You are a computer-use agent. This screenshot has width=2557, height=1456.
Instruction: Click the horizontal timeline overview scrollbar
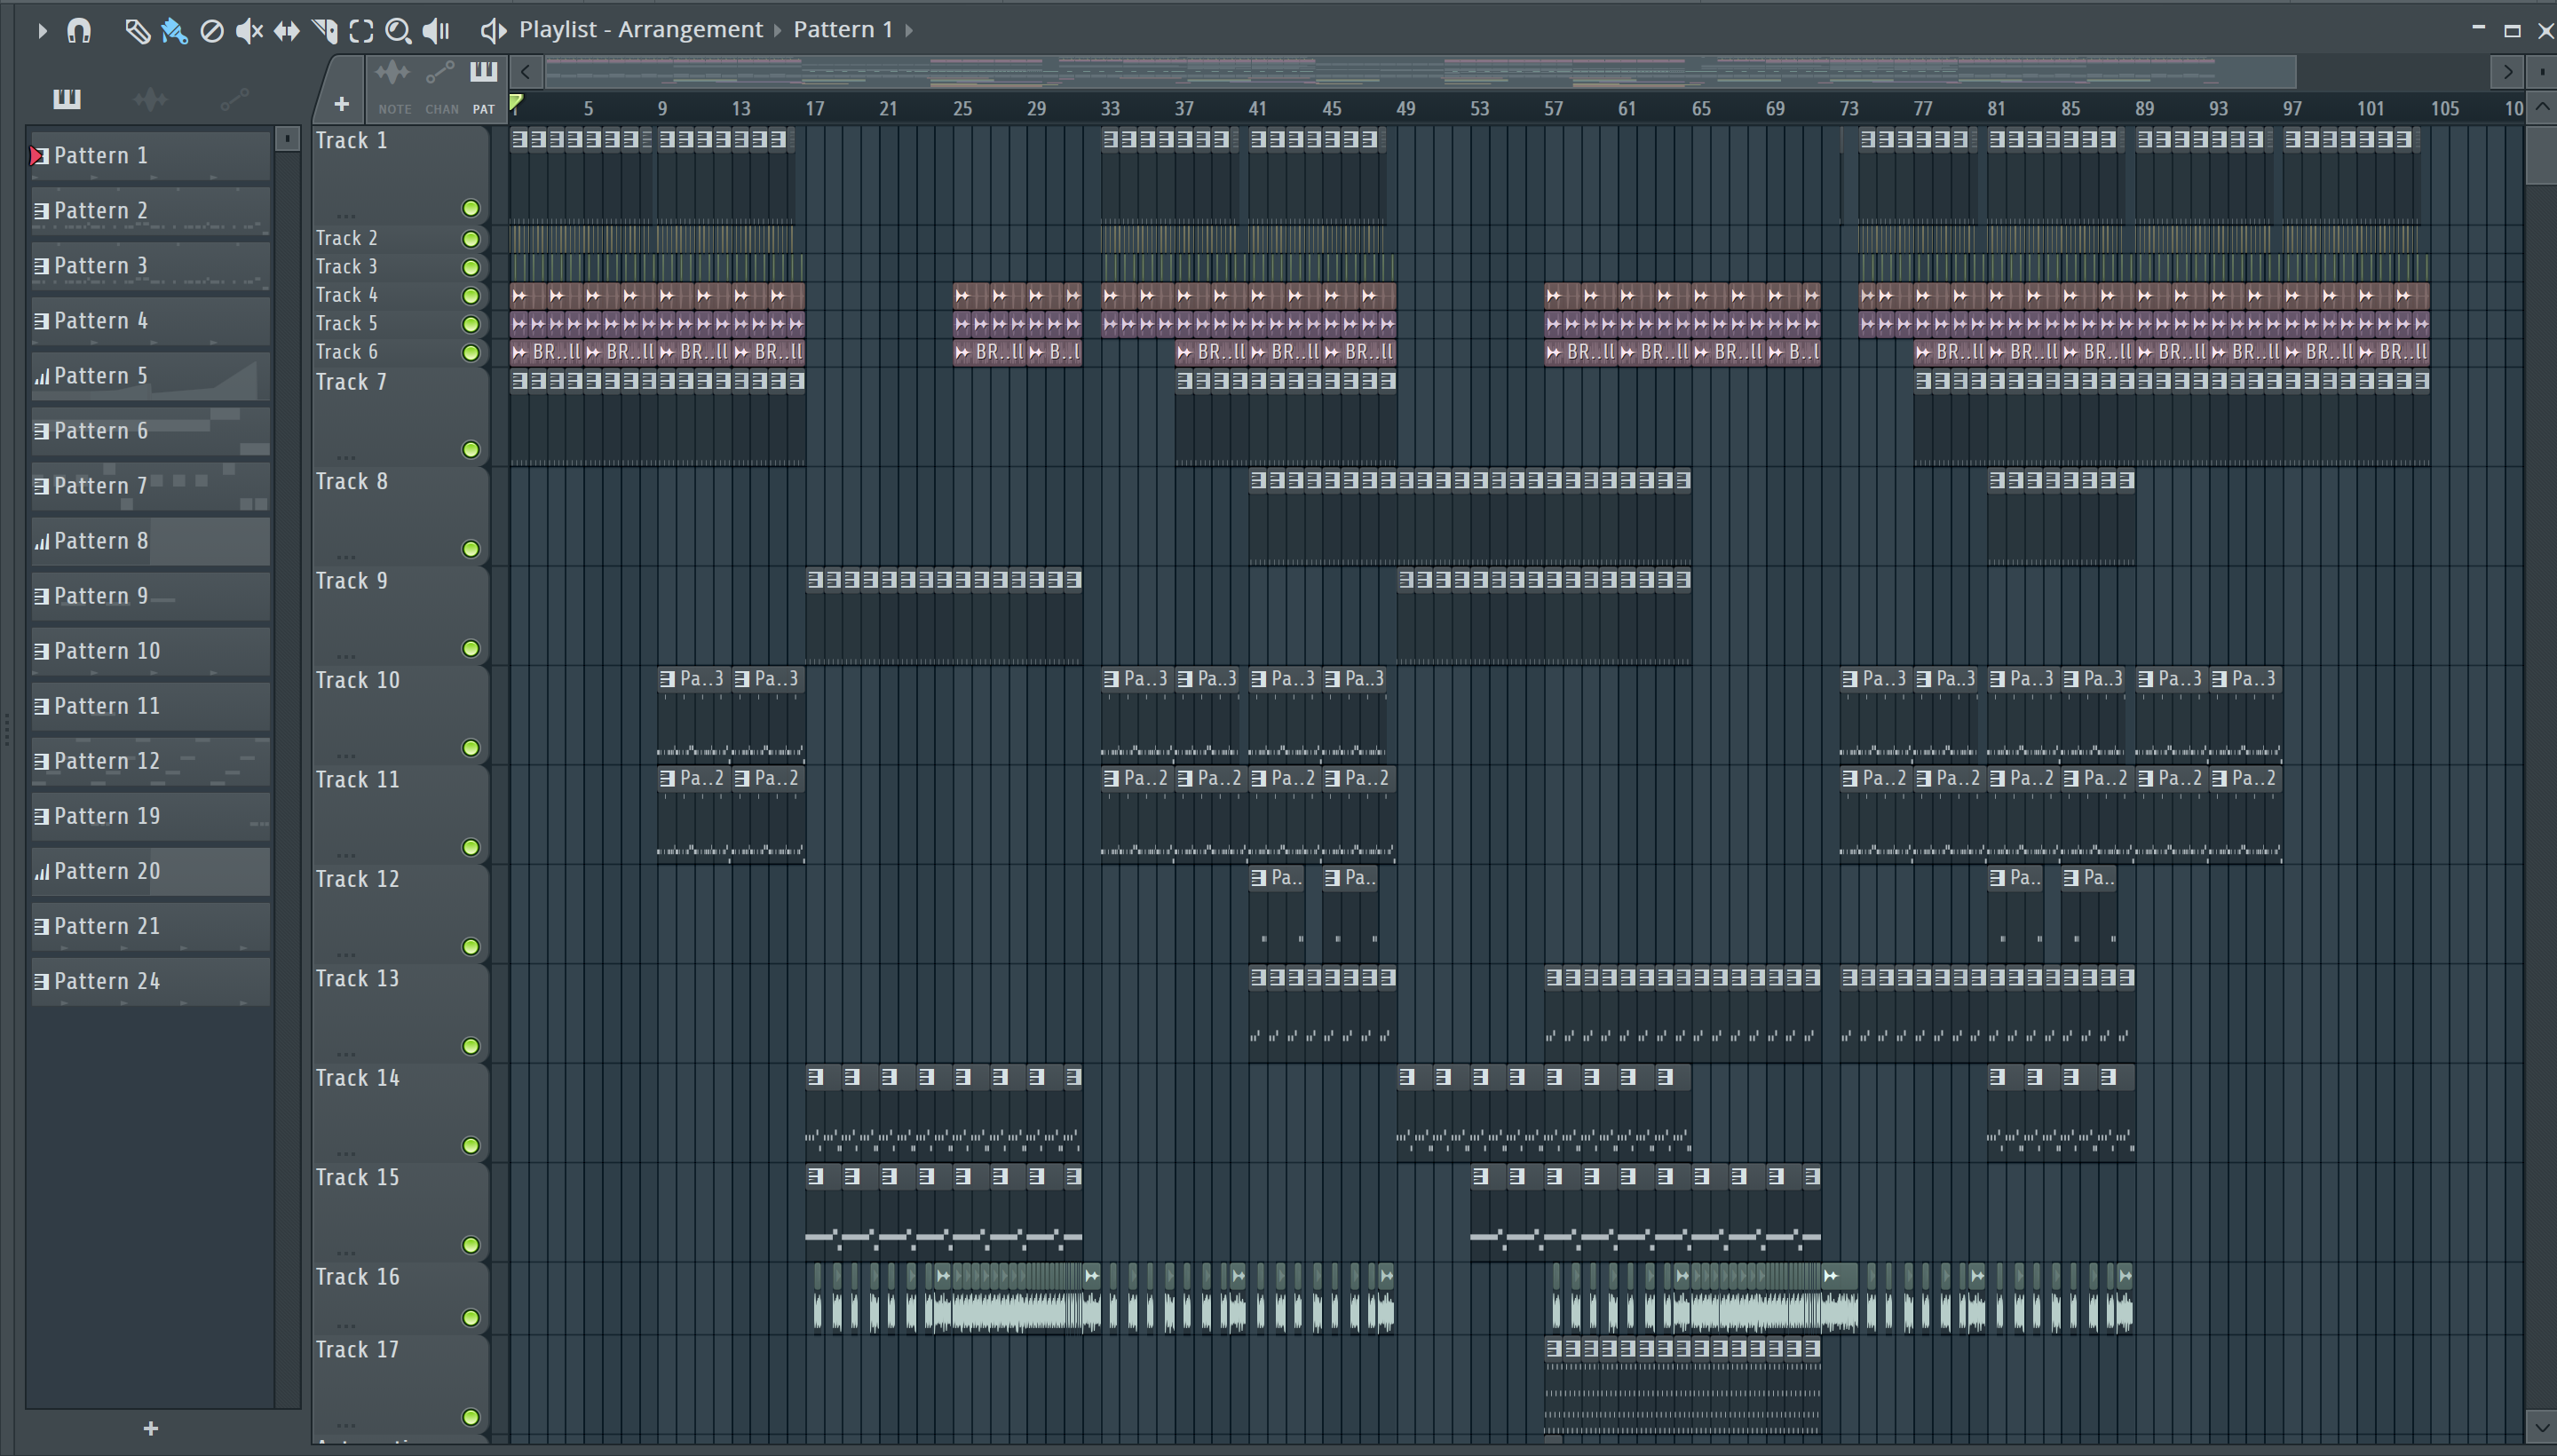coord(1420,71)
